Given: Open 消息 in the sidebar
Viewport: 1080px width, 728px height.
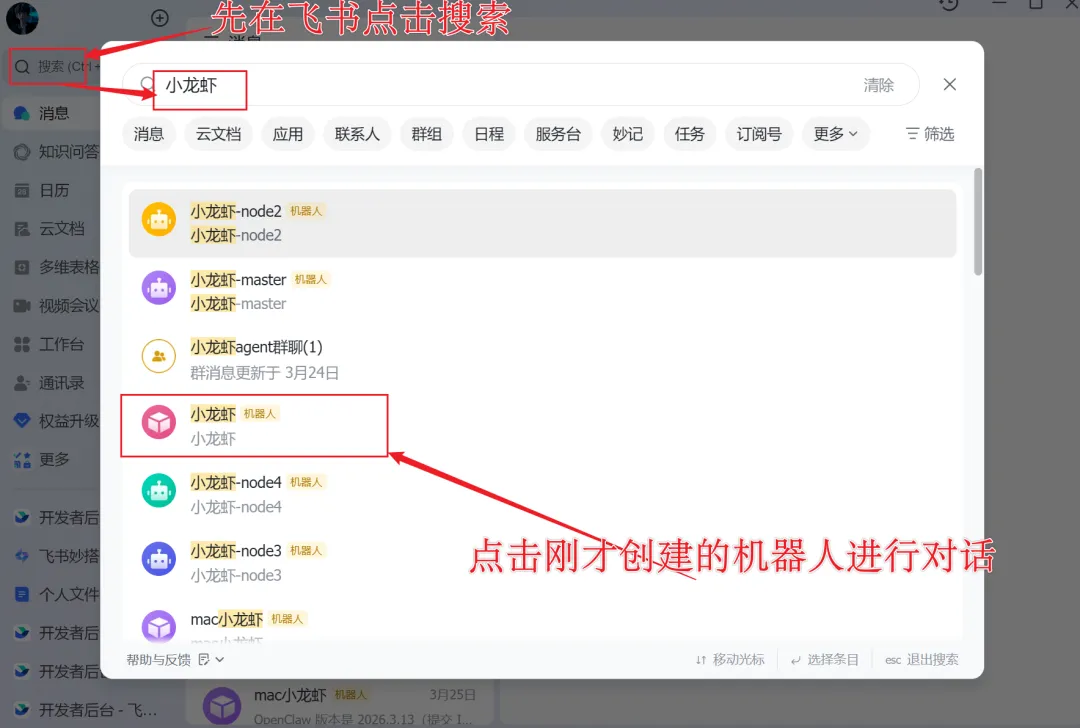Looking at the screenshot, I should (52, 113).
